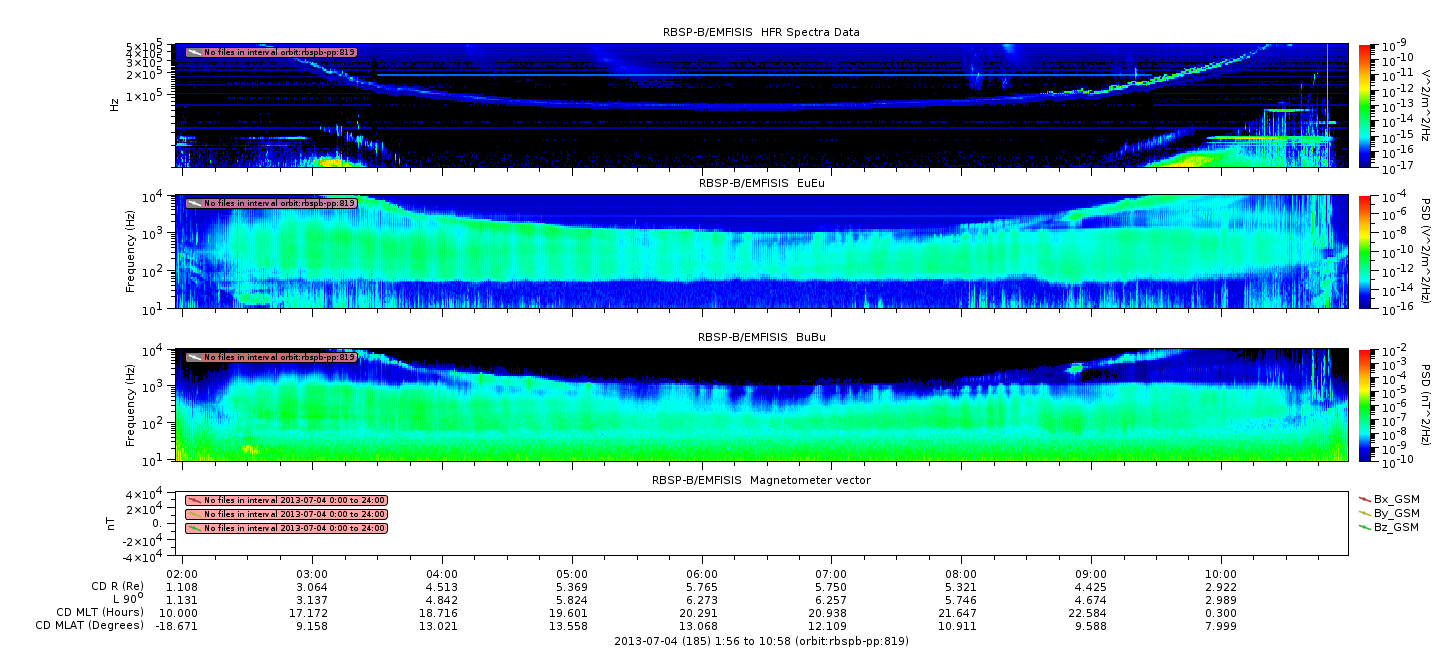Click the 'RBSP-B/EMFISIS EuEu' plot title
This screenshot has width=1447, height=658.
(x=761, y=184)
